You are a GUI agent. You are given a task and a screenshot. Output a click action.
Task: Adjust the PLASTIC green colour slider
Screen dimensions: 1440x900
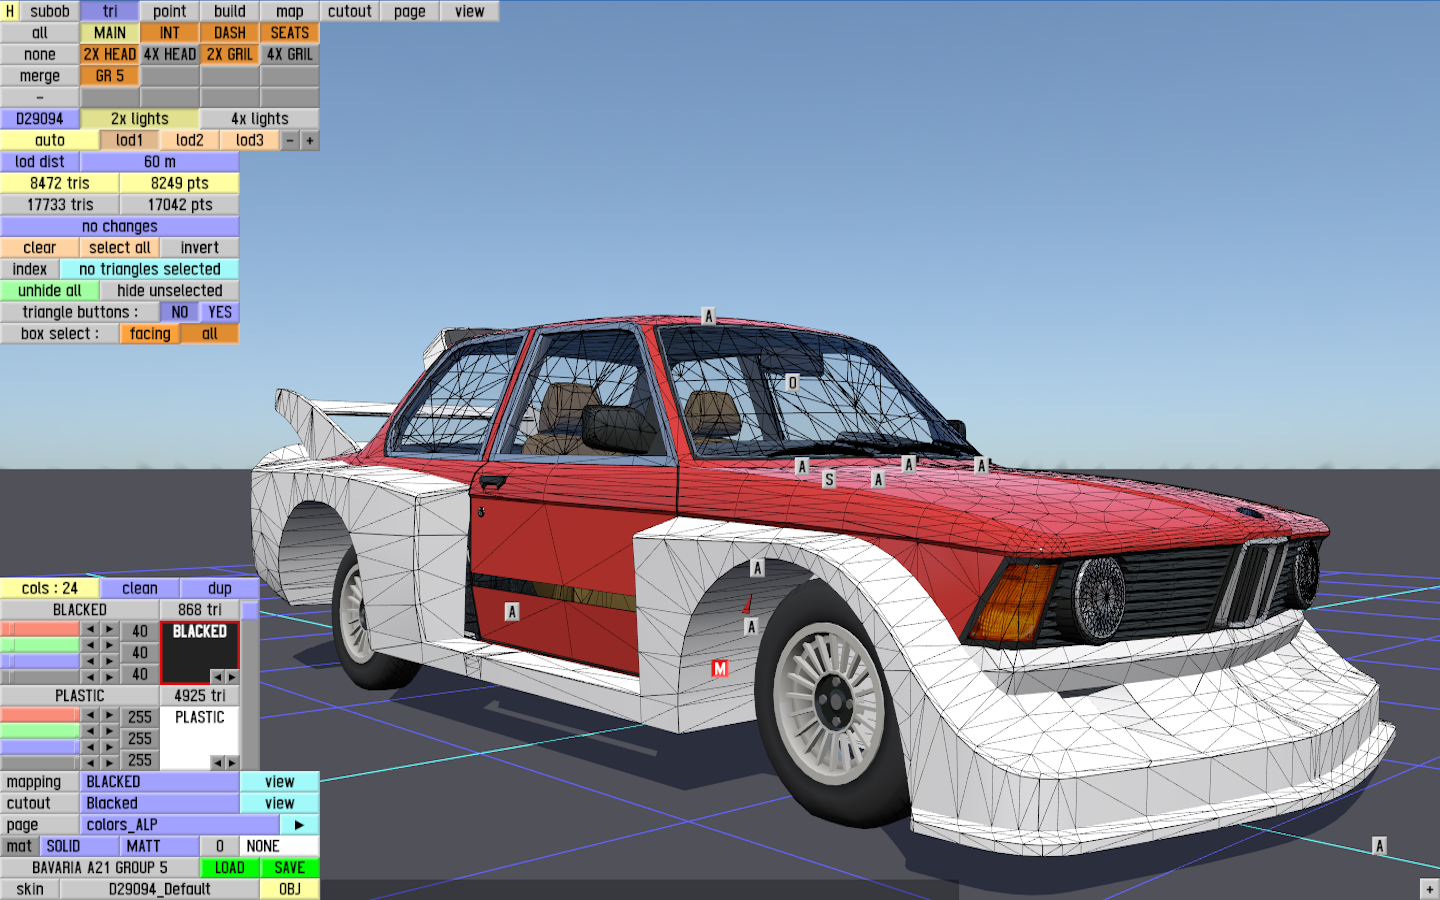tap(40, 731)
